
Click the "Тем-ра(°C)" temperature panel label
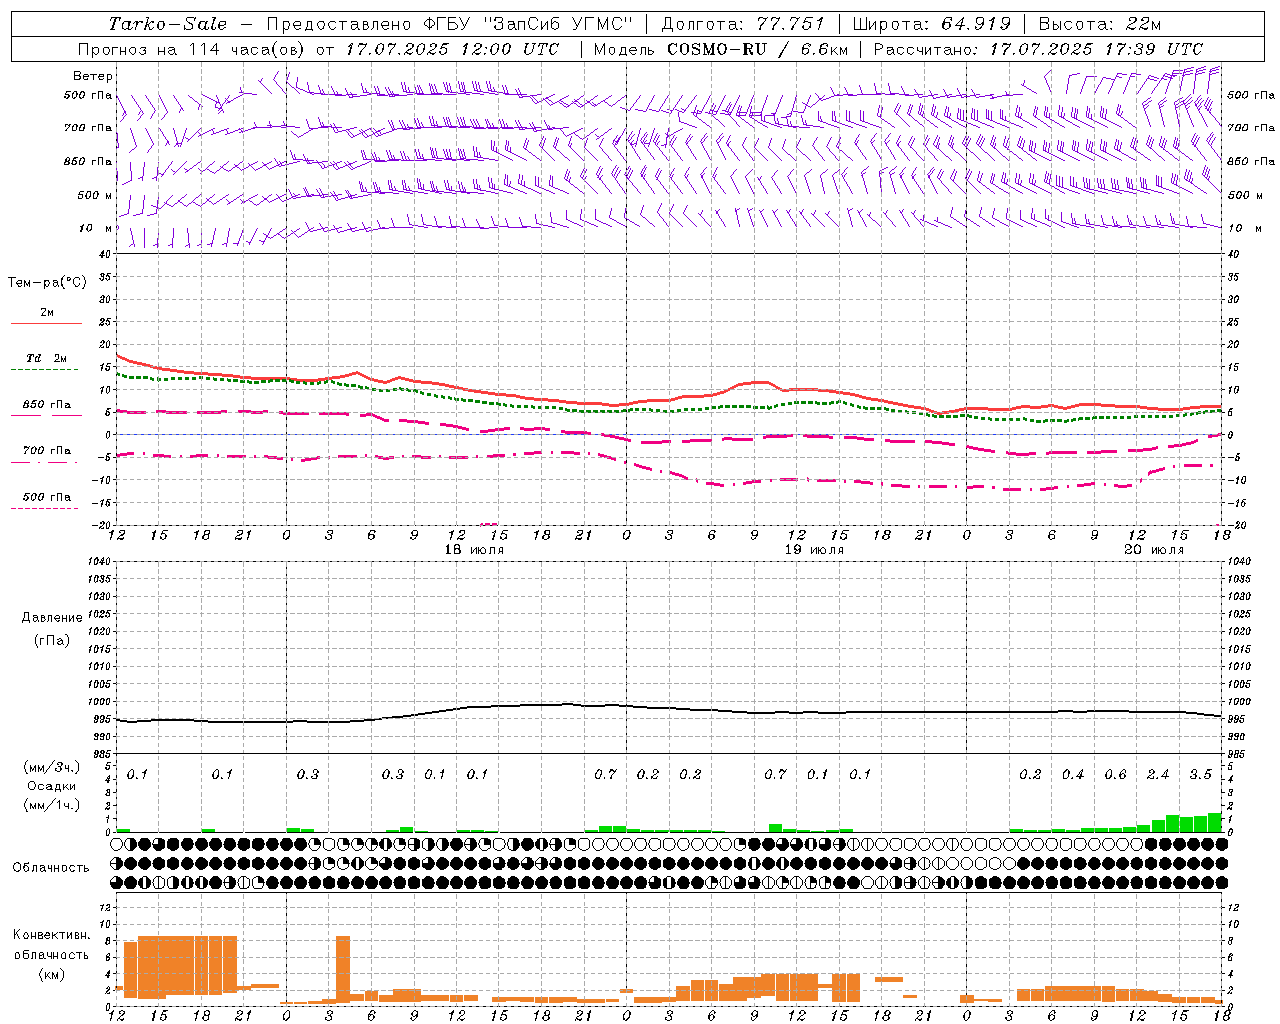click(47, 283)
